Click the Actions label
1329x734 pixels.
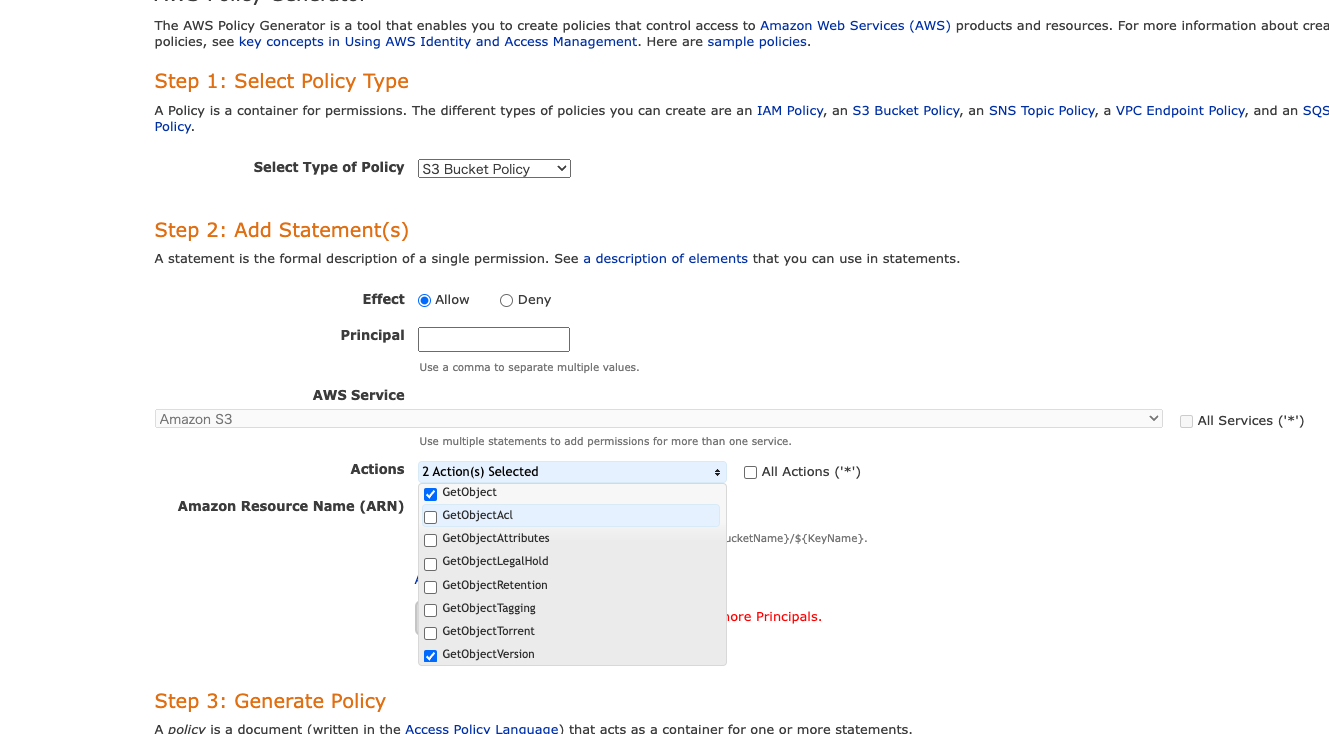[377, 469]
